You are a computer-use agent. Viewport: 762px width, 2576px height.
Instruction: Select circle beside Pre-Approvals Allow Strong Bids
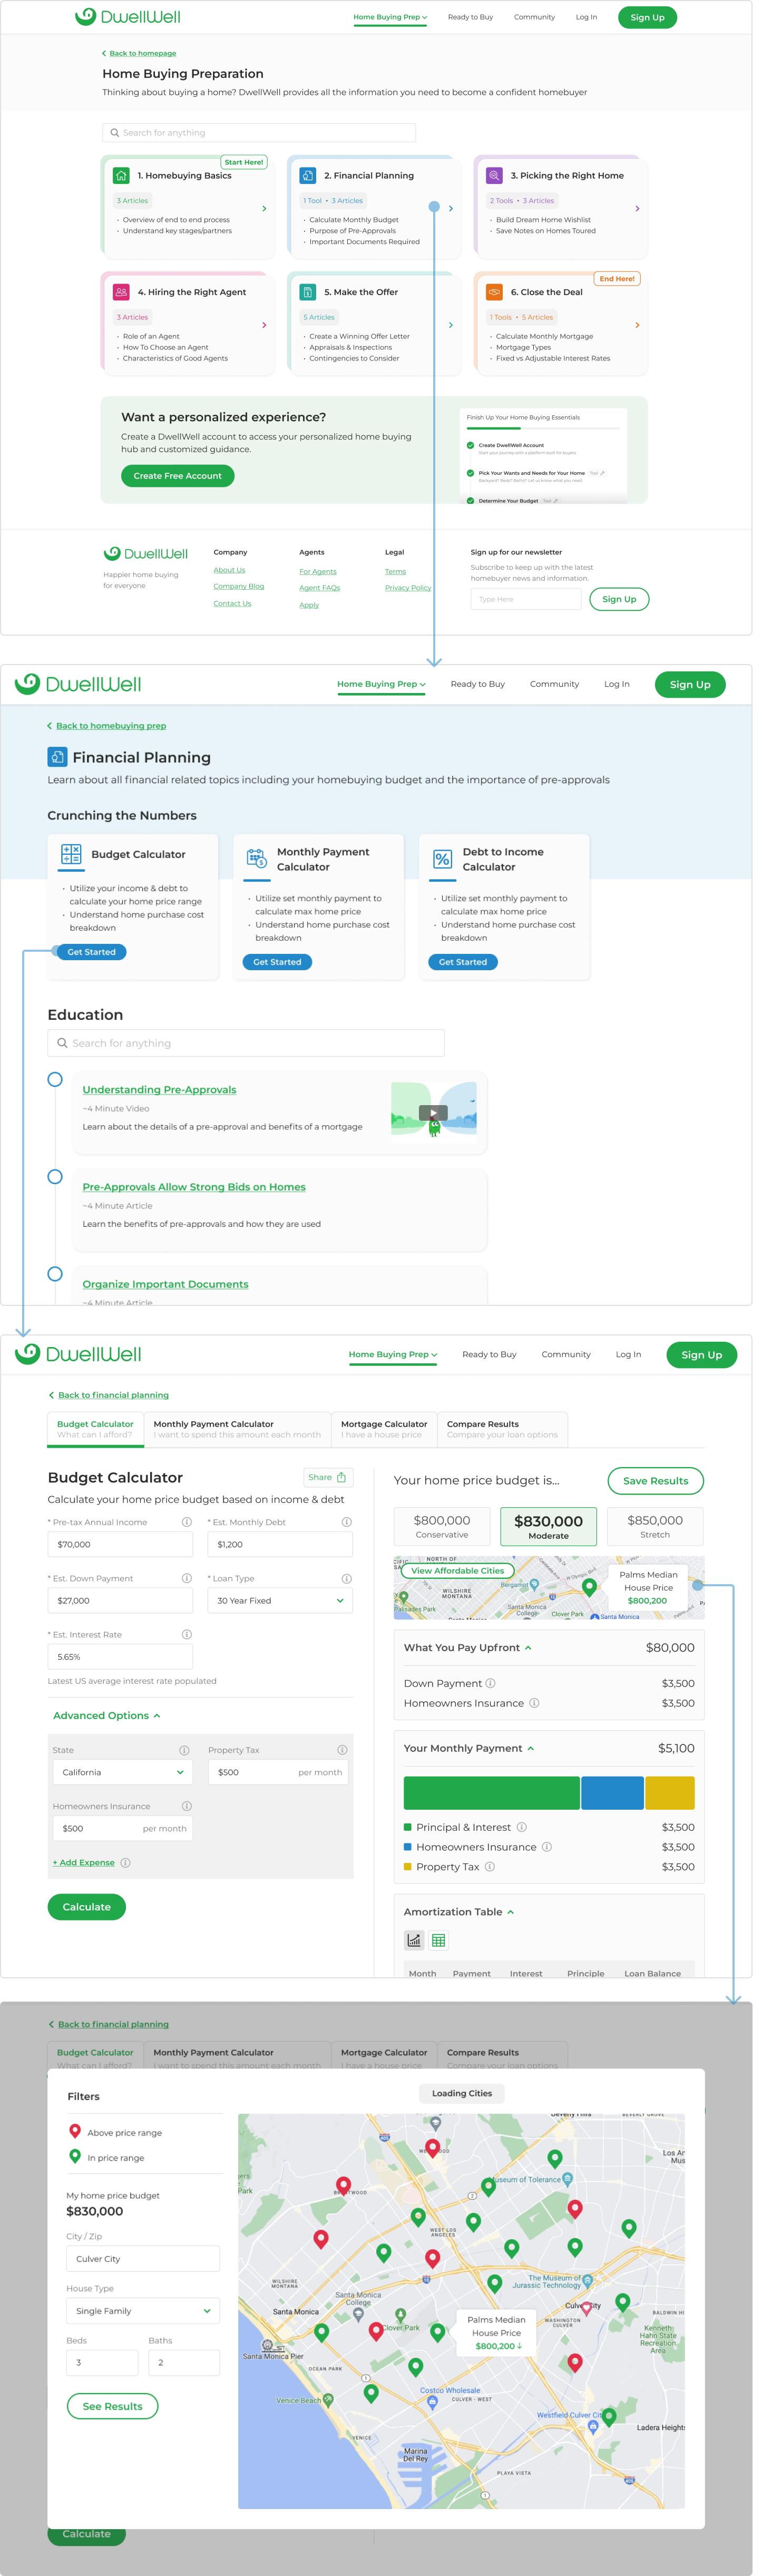tap(55, 1177)
